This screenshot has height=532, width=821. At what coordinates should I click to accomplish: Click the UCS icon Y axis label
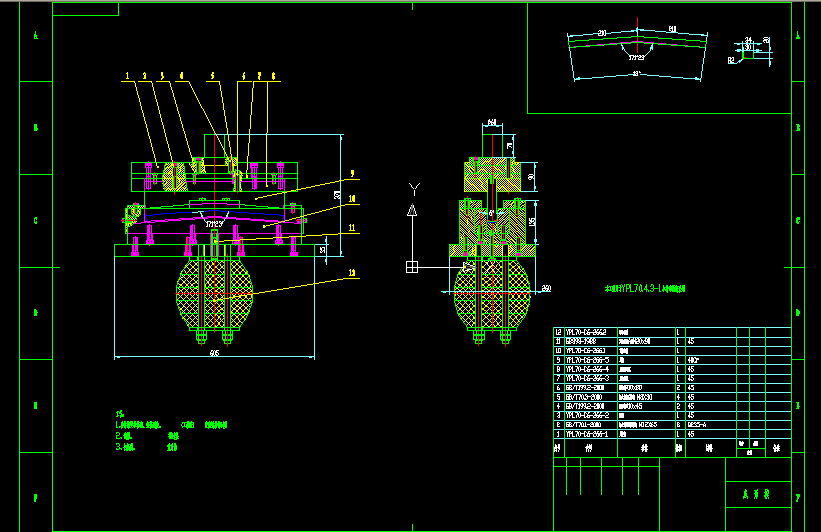(414, 189)
